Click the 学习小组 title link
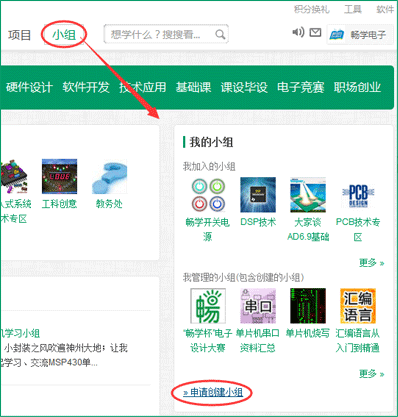 (20, 333)
